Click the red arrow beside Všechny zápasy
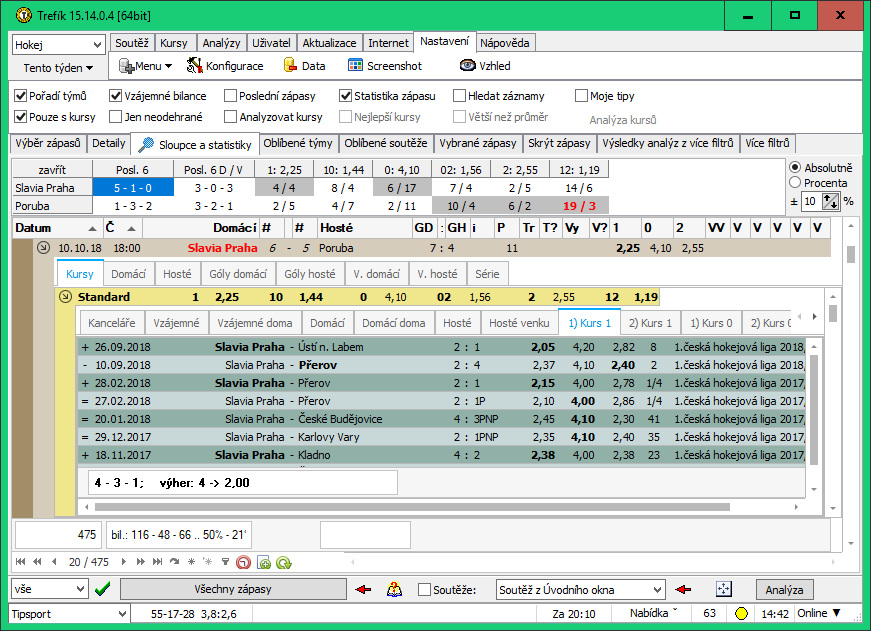The width and height of the screenshot is (871, 631). click(363, 589)
